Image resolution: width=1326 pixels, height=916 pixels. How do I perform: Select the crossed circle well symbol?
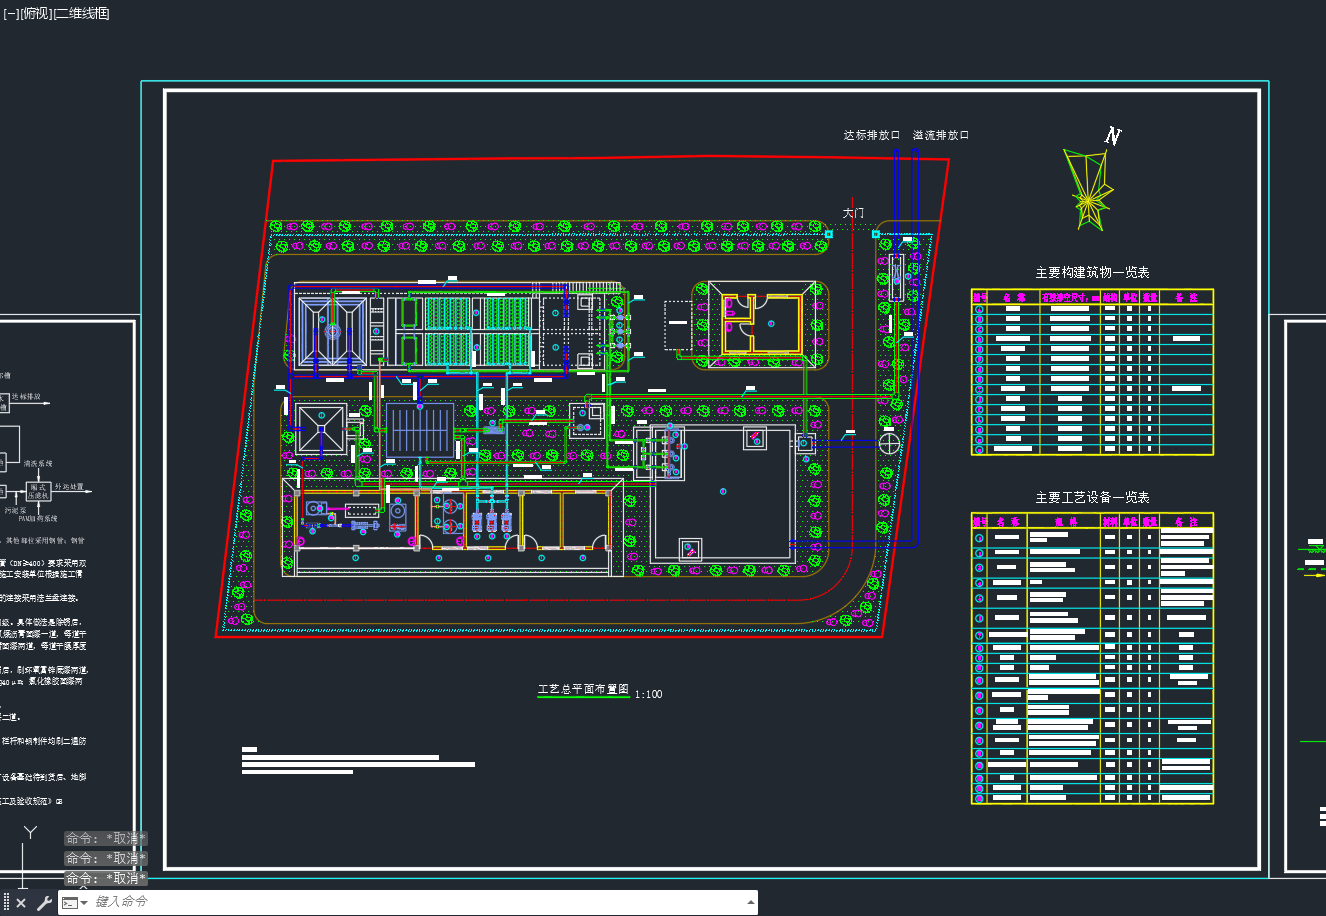click(x=889, y=442)
